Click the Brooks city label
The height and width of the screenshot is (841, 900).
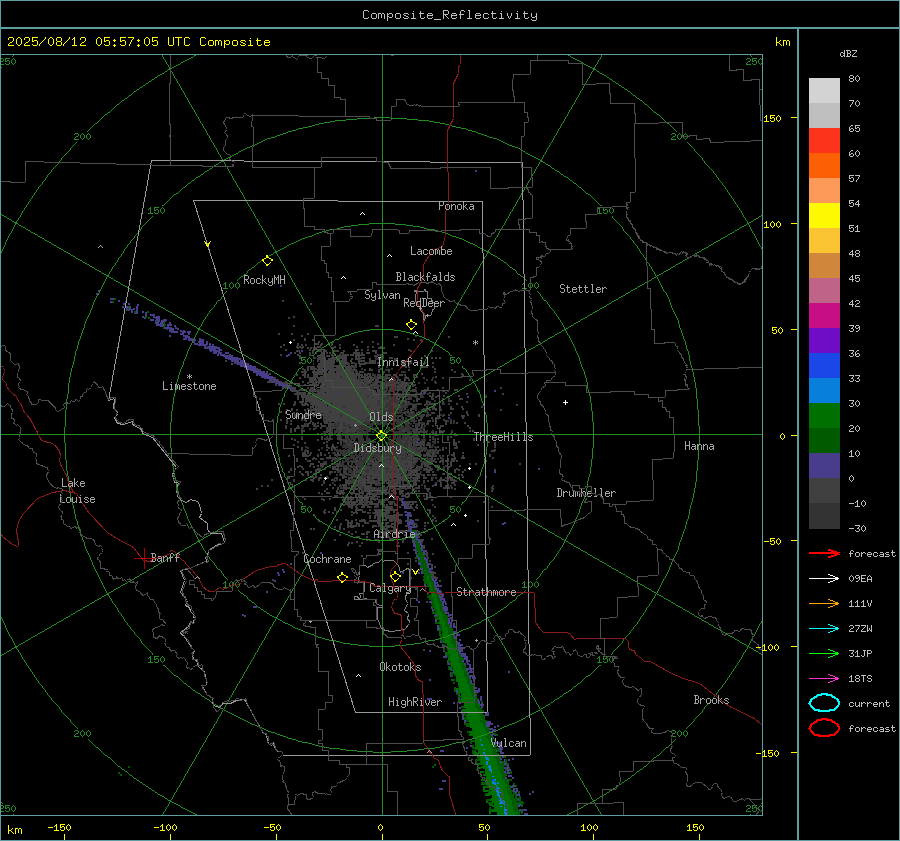711,700
